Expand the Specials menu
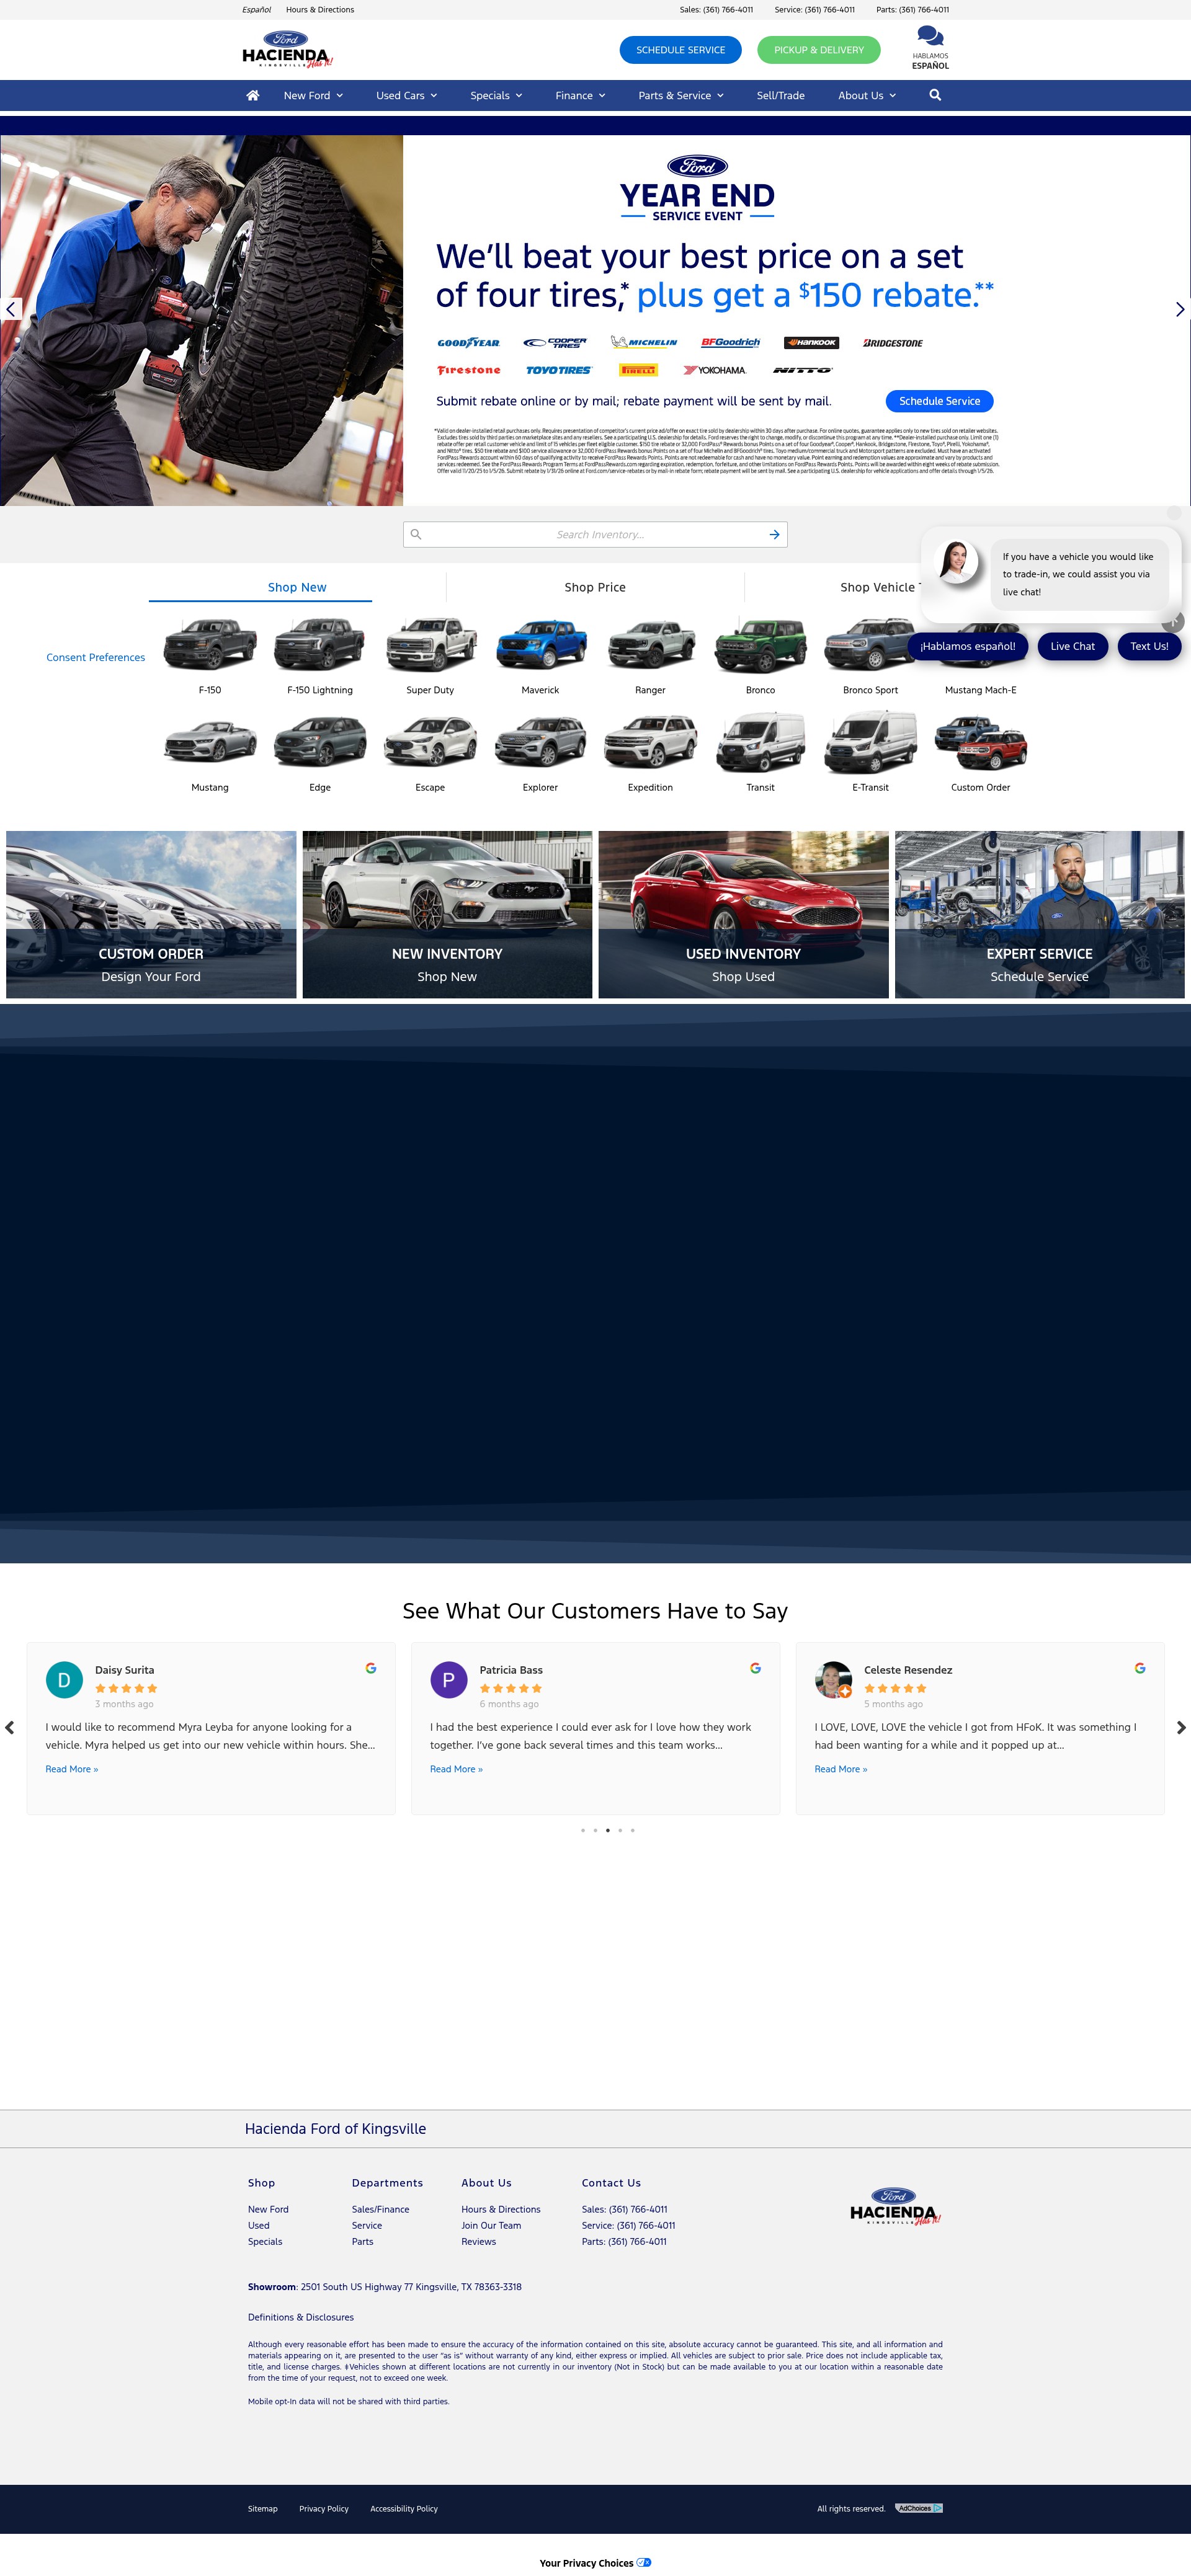1191x2576 pixels. click(x=496, y=95)
